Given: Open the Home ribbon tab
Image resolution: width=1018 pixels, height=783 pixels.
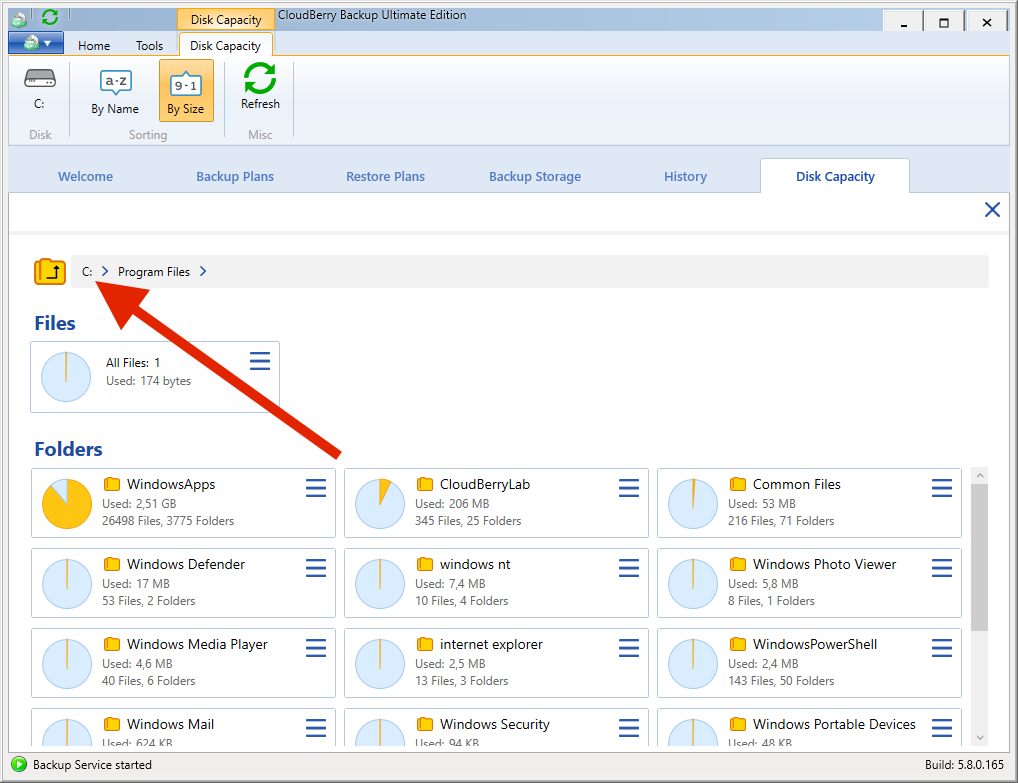Looking at the screenshot, I should click(94, 45).
